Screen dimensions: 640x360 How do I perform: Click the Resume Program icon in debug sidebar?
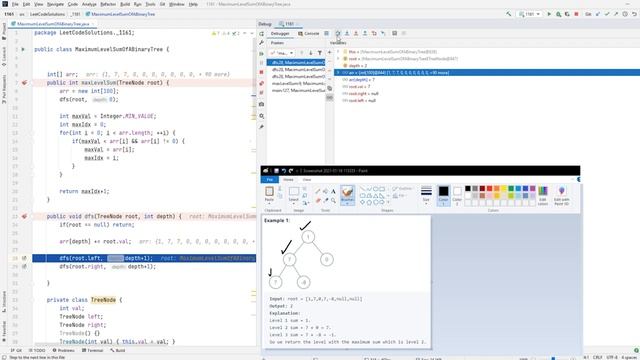(x=262, y=53)
